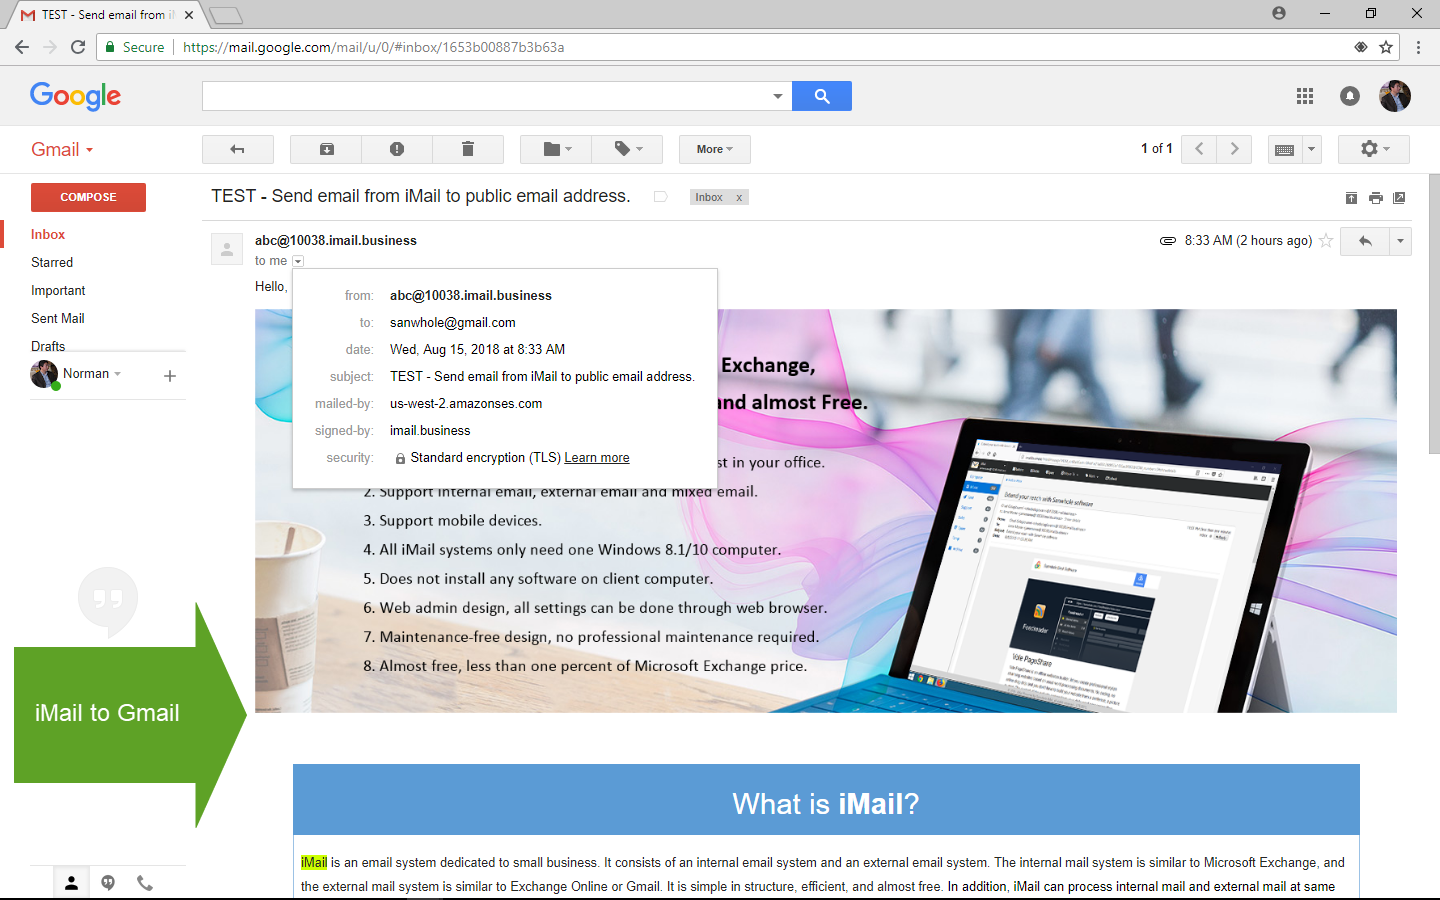
Task: Collapse the message details arrow next to 'to me'
Action: (x=298, y=261)
